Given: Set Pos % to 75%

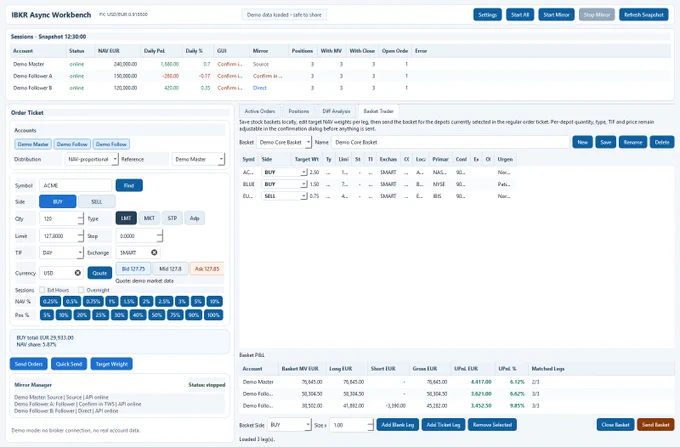Looking at the screenshot, I should click(x=175, y=315).
